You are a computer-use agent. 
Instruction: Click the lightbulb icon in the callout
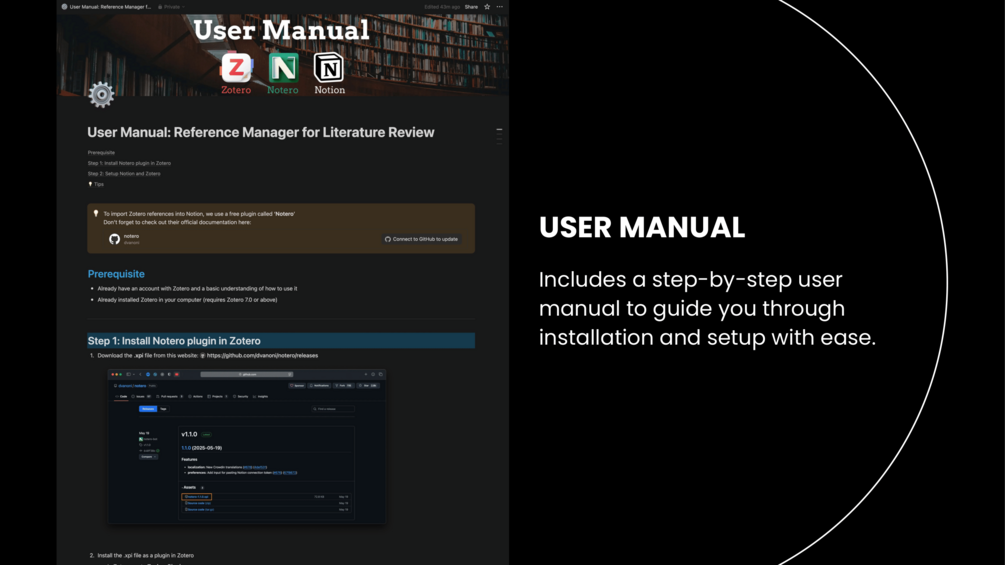(x=96, y=213)
